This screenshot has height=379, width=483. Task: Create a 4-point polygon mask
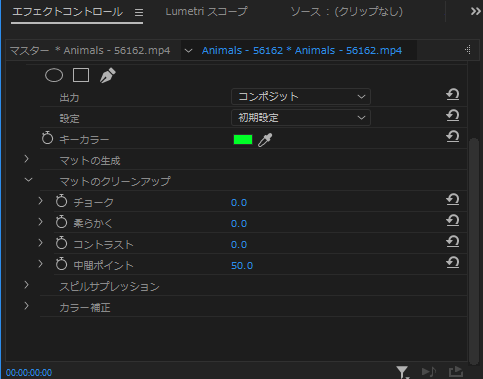click(x=81, y=75)
